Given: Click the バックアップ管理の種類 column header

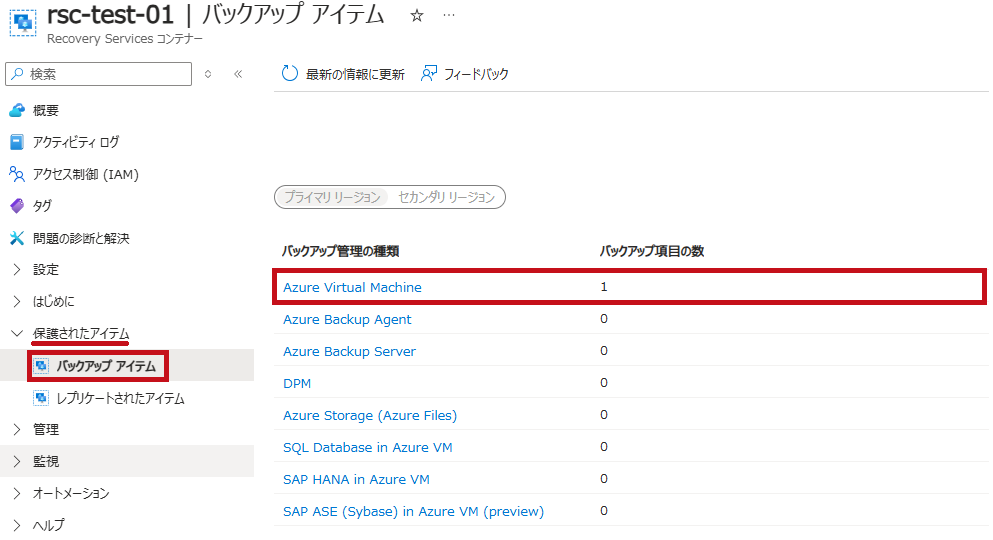Looking at the screenshot, I should click(x=341, y=251).
